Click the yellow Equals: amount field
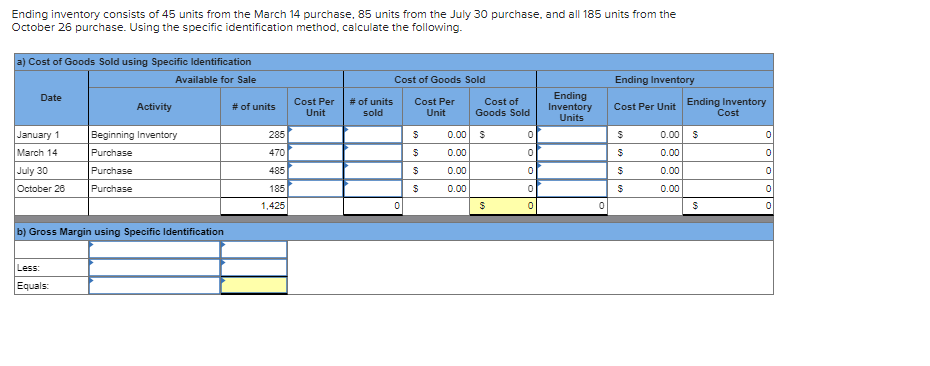930x366 pixels. coord(254,285)
